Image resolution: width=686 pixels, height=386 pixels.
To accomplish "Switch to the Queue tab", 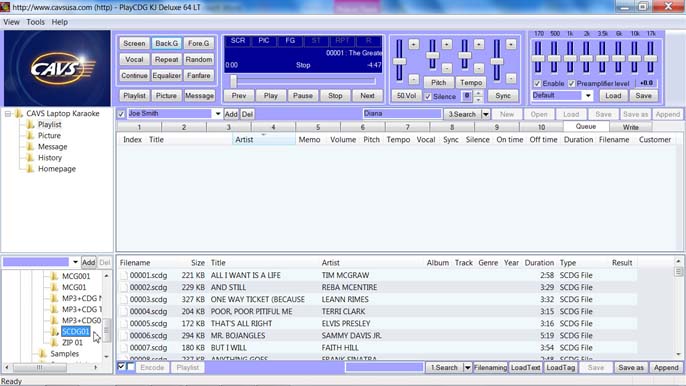I will pos(586,126).
